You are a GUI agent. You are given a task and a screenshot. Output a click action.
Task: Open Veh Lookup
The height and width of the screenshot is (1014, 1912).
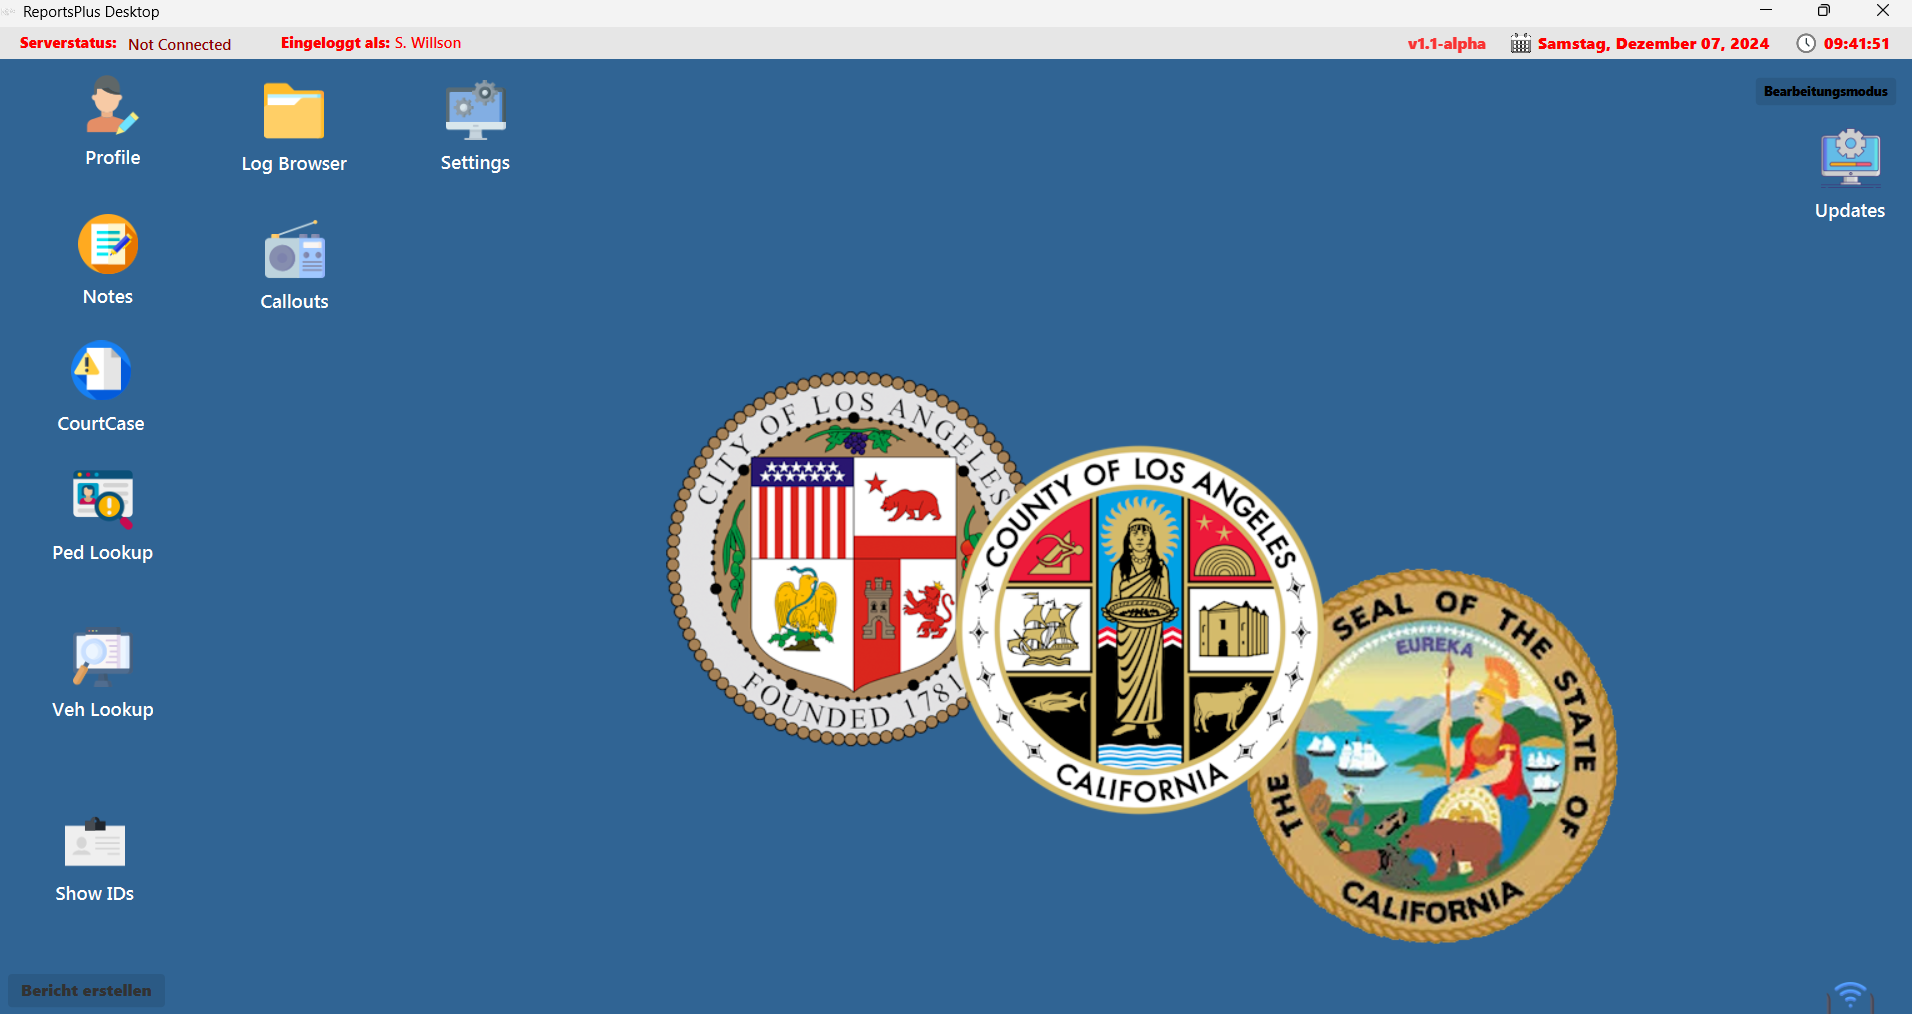tap(102, 657)
